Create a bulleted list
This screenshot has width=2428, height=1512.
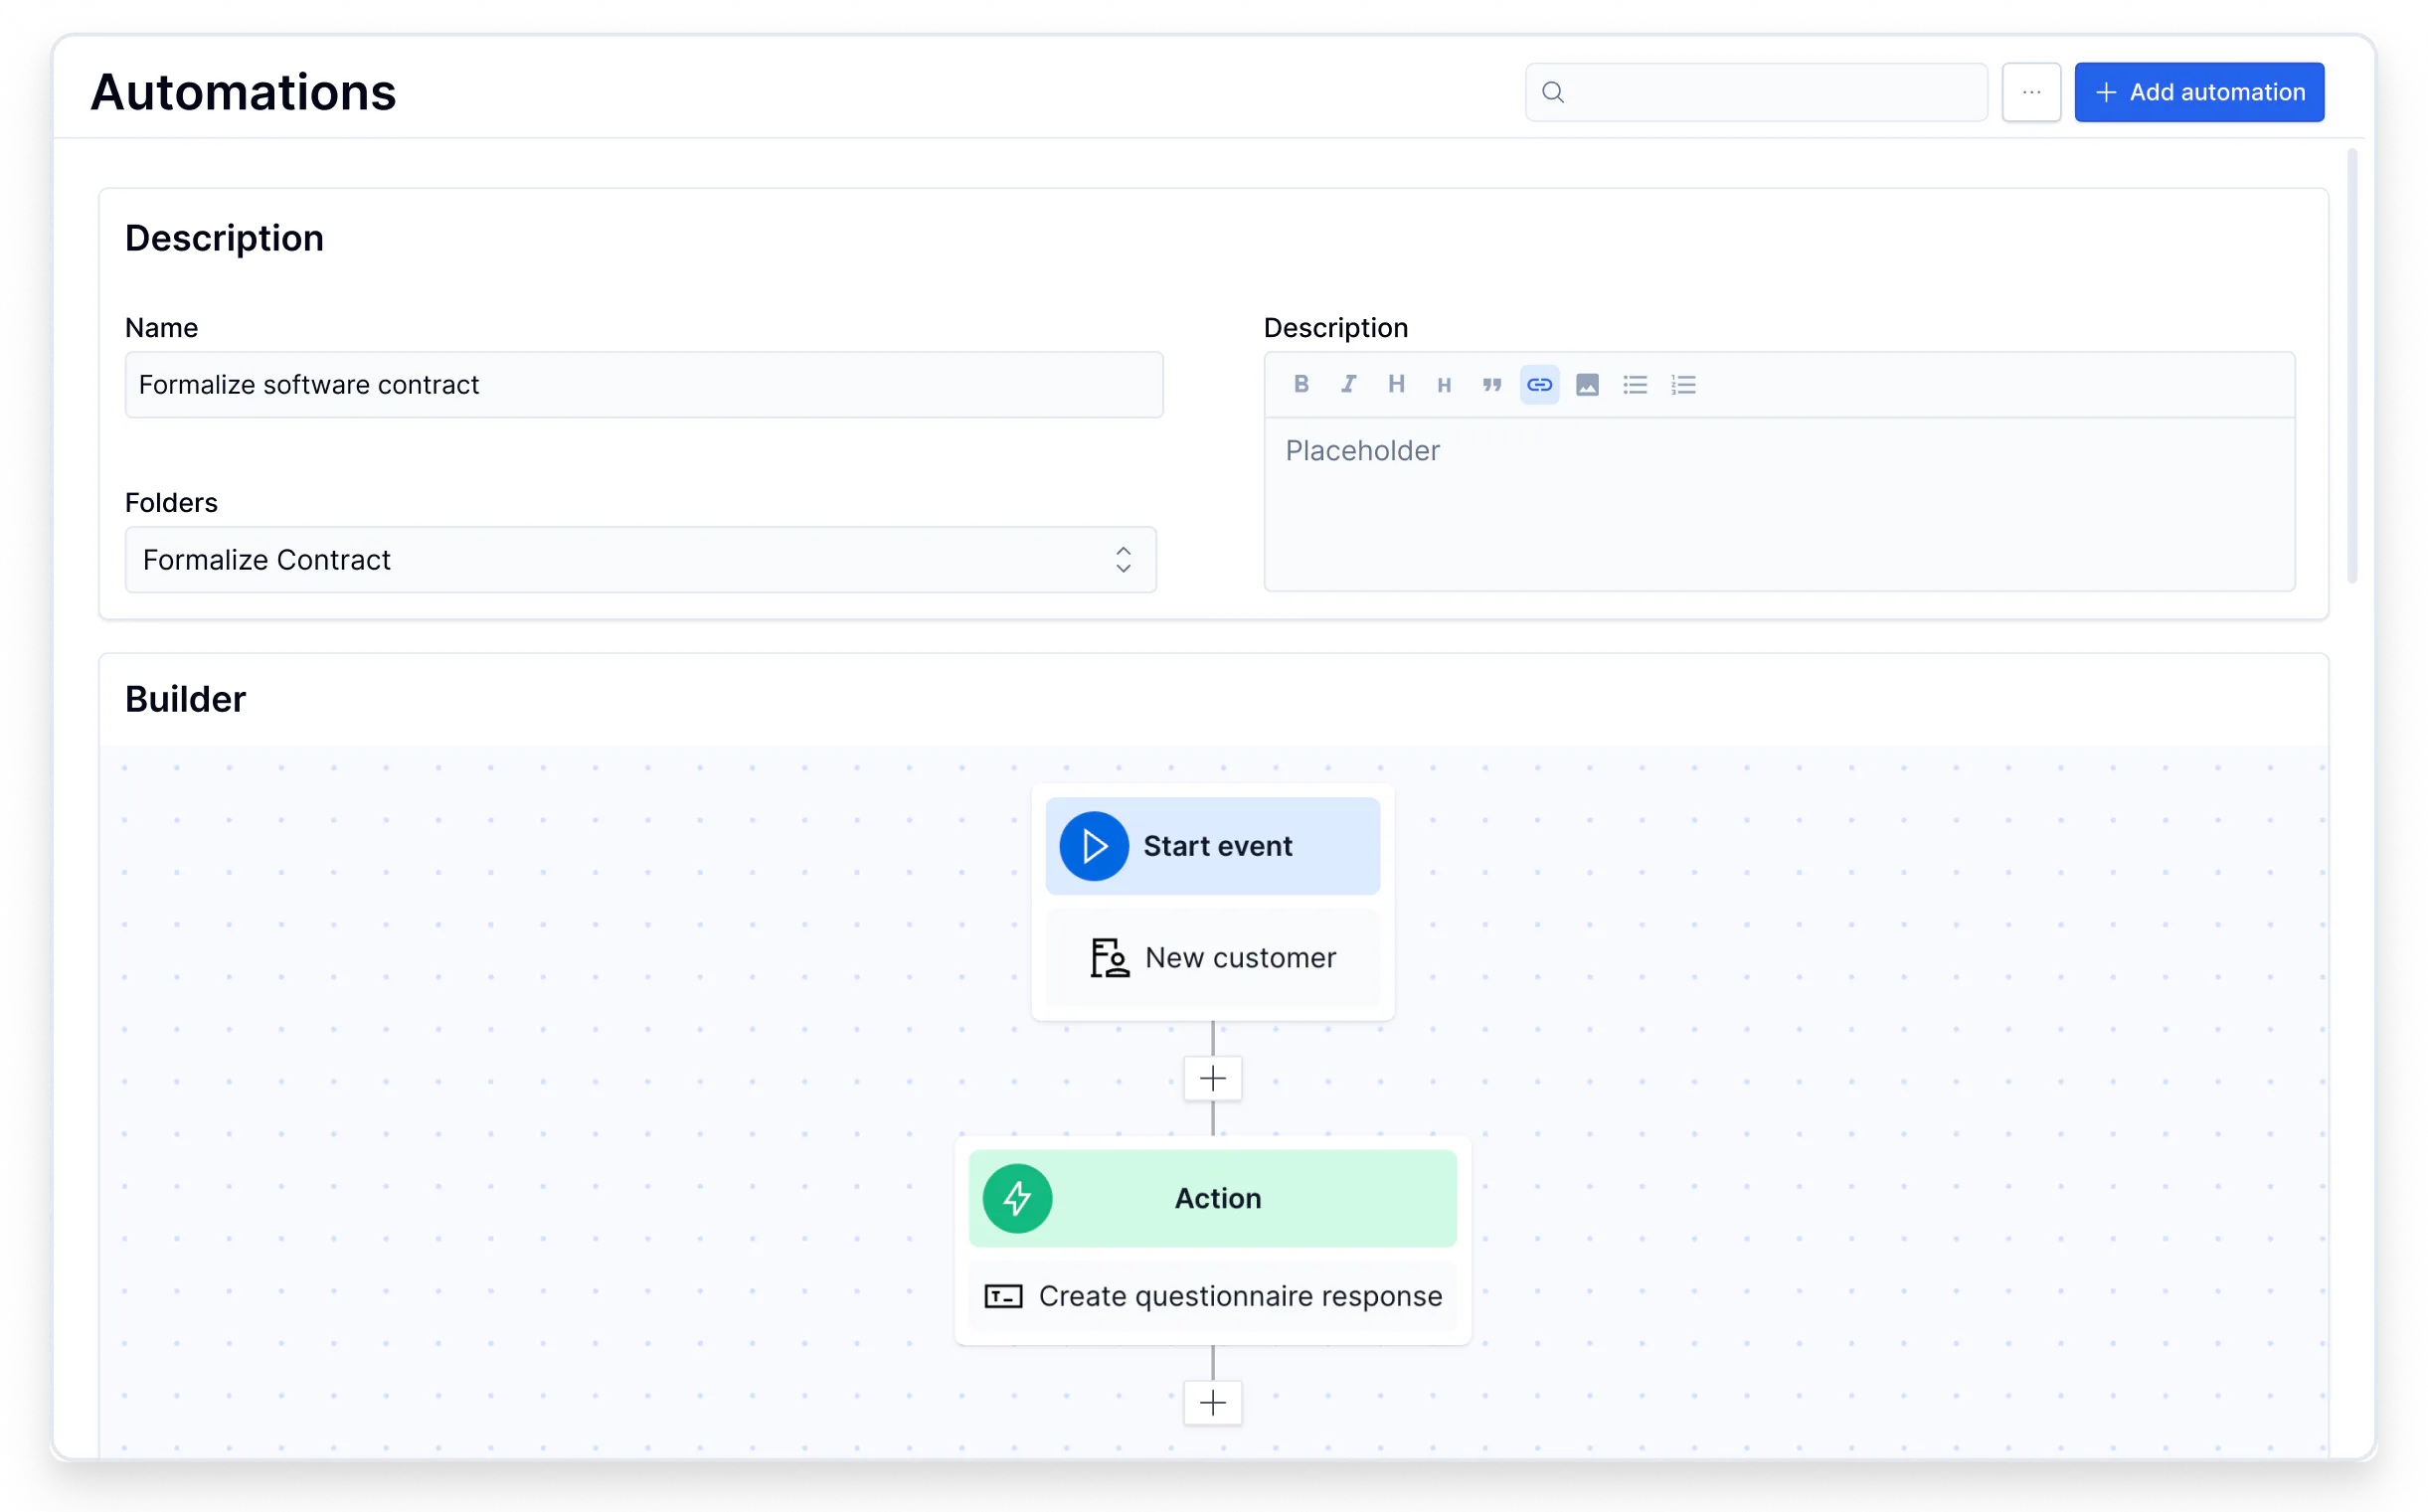point(1635,384)
